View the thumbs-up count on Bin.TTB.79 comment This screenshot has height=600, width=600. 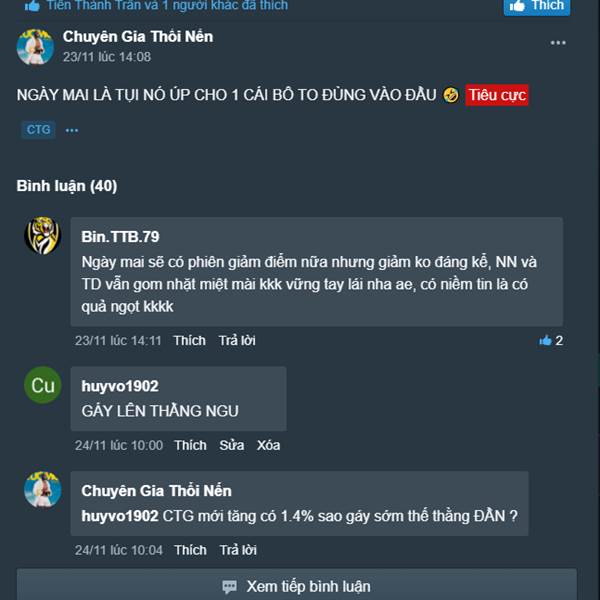click(x=551, y=340)
